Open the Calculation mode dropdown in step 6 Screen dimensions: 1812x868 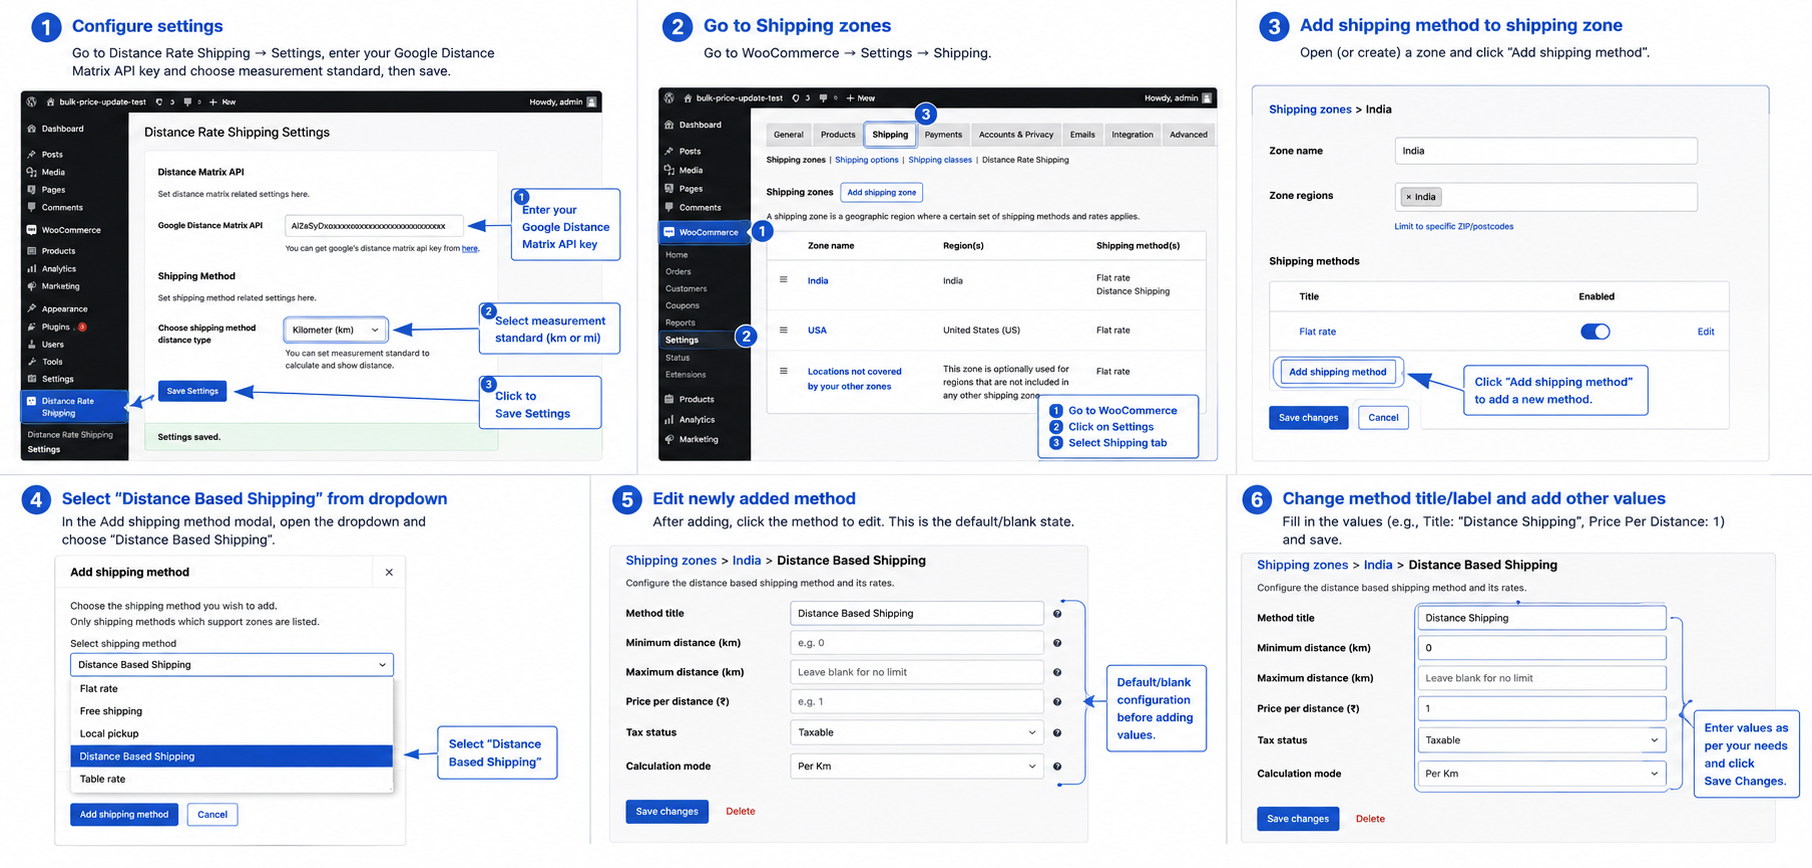click(1542, 774)
